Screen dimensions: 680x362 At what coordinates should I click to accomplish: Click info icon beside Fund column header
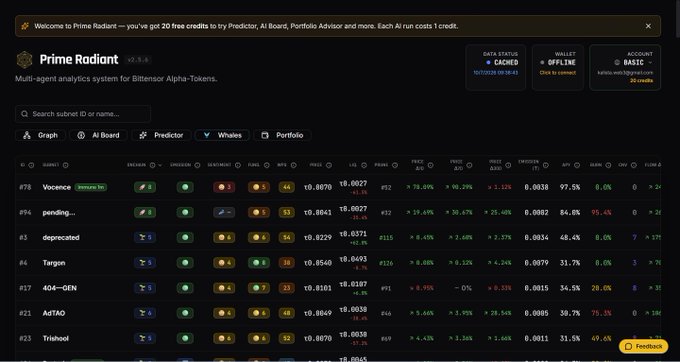(267, 165)
